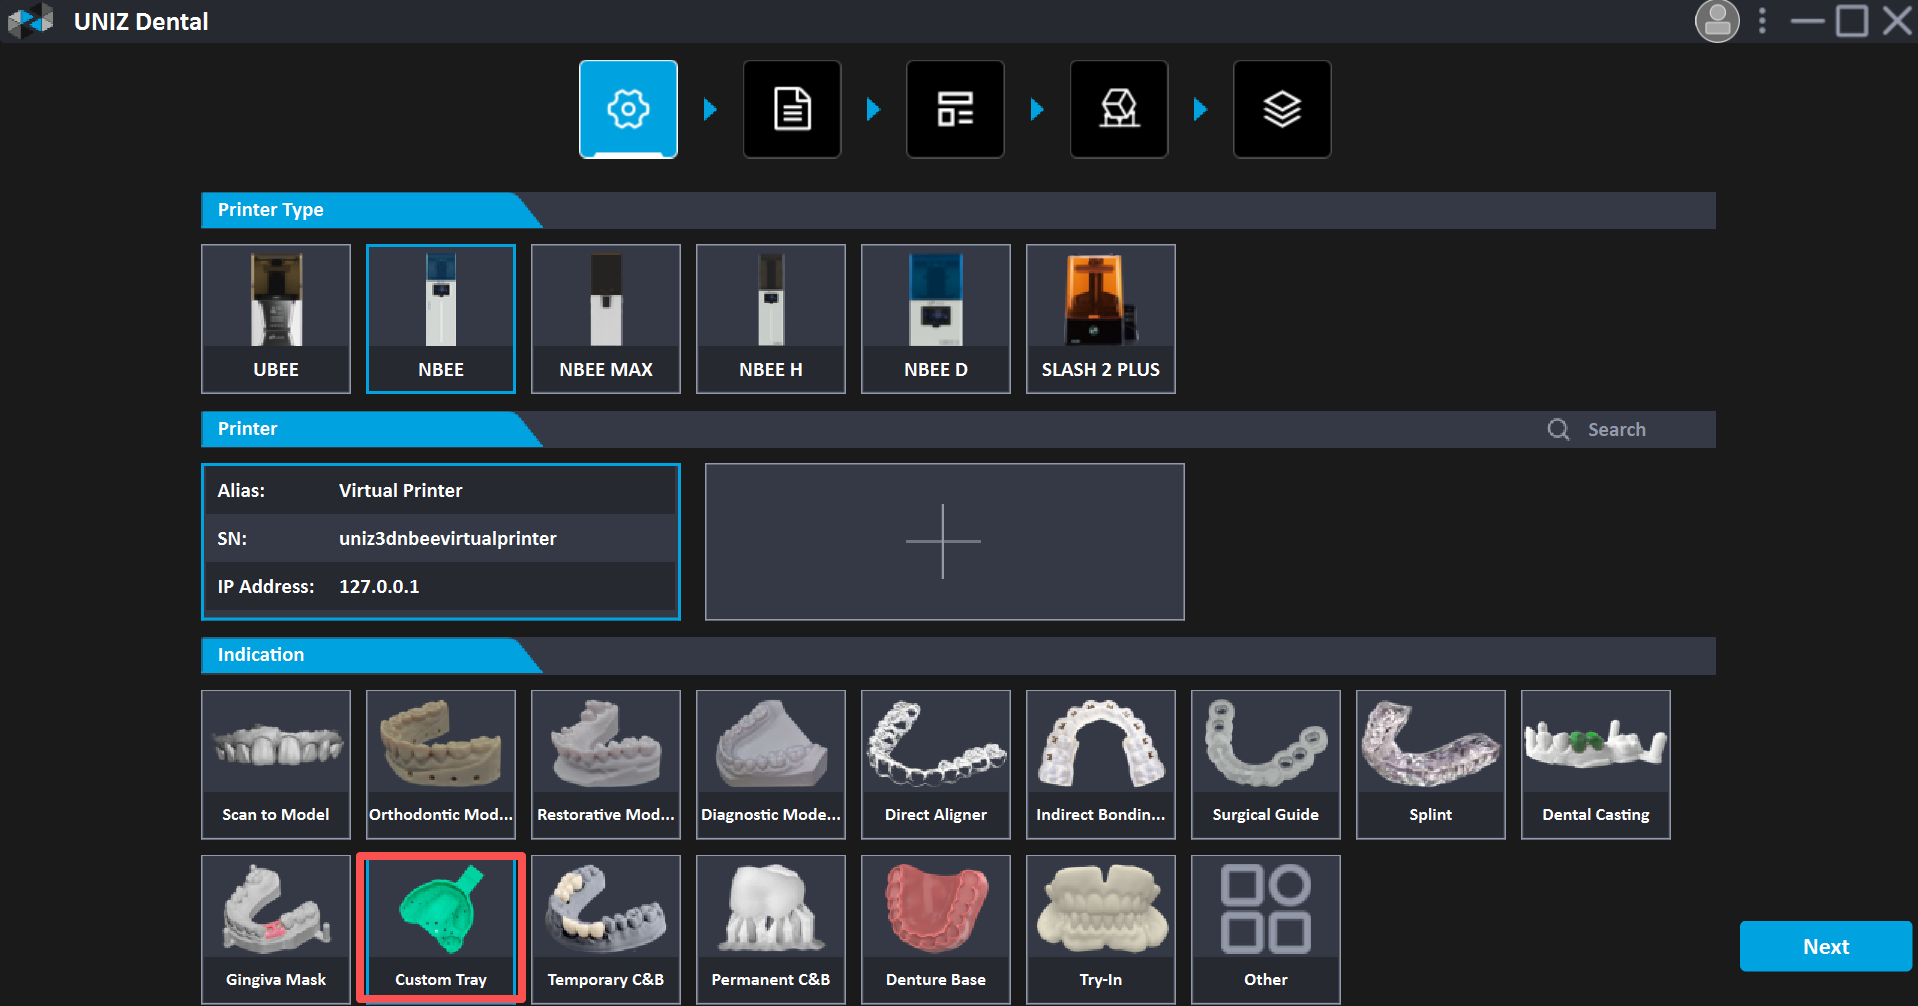Click the user account profile icon
The width and height of the screenshot is (1918, 1006).
click(1717, 21)
